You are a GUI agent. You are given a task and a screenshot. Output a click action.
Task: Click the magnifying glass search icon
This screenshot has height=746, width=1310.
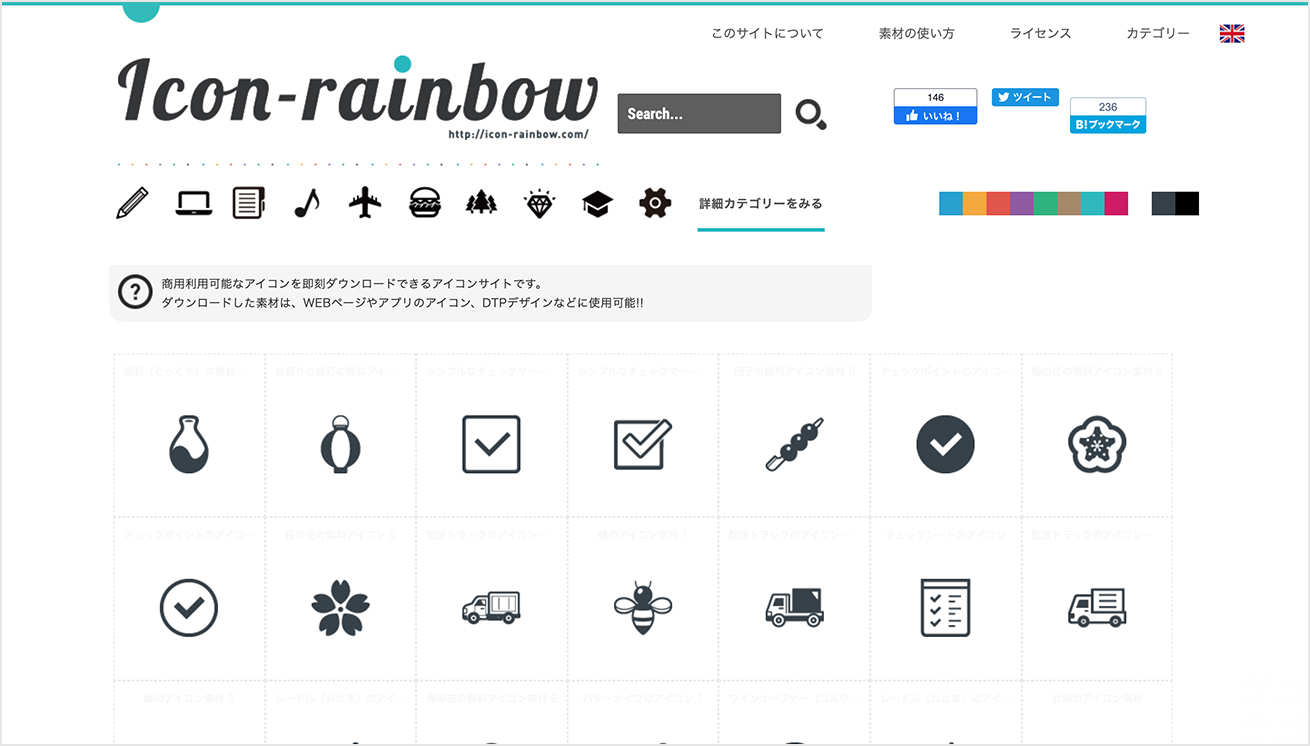[810, 113]
